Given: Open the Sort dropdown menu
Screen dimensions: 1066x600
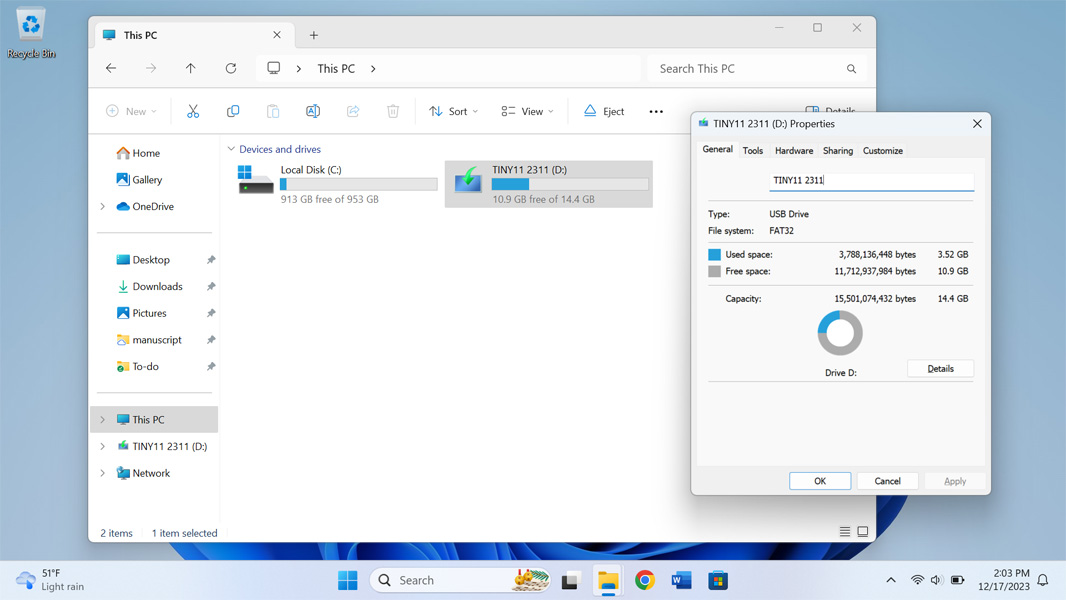Looking at the screenshot, I should [454, 111].
